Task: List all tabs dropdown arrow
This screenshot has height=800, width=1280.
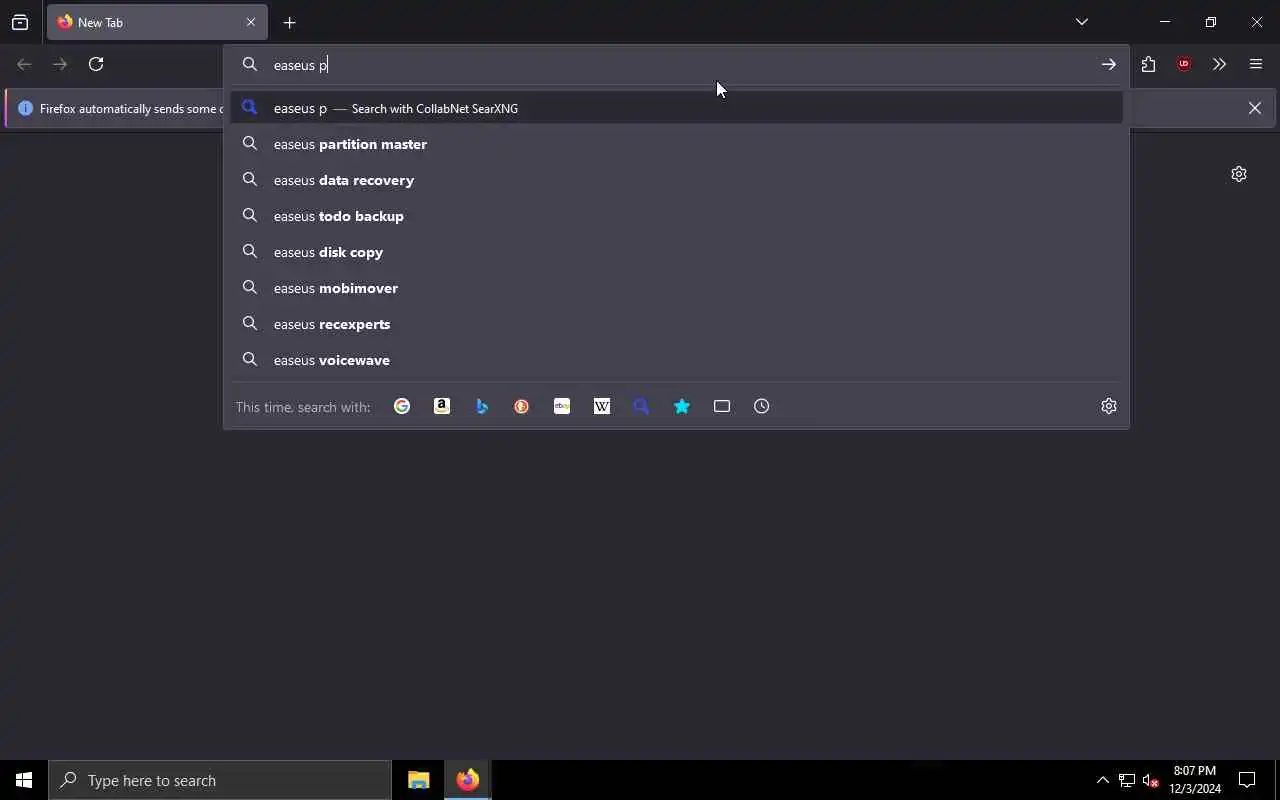Action: click(x=1082, y=22)
